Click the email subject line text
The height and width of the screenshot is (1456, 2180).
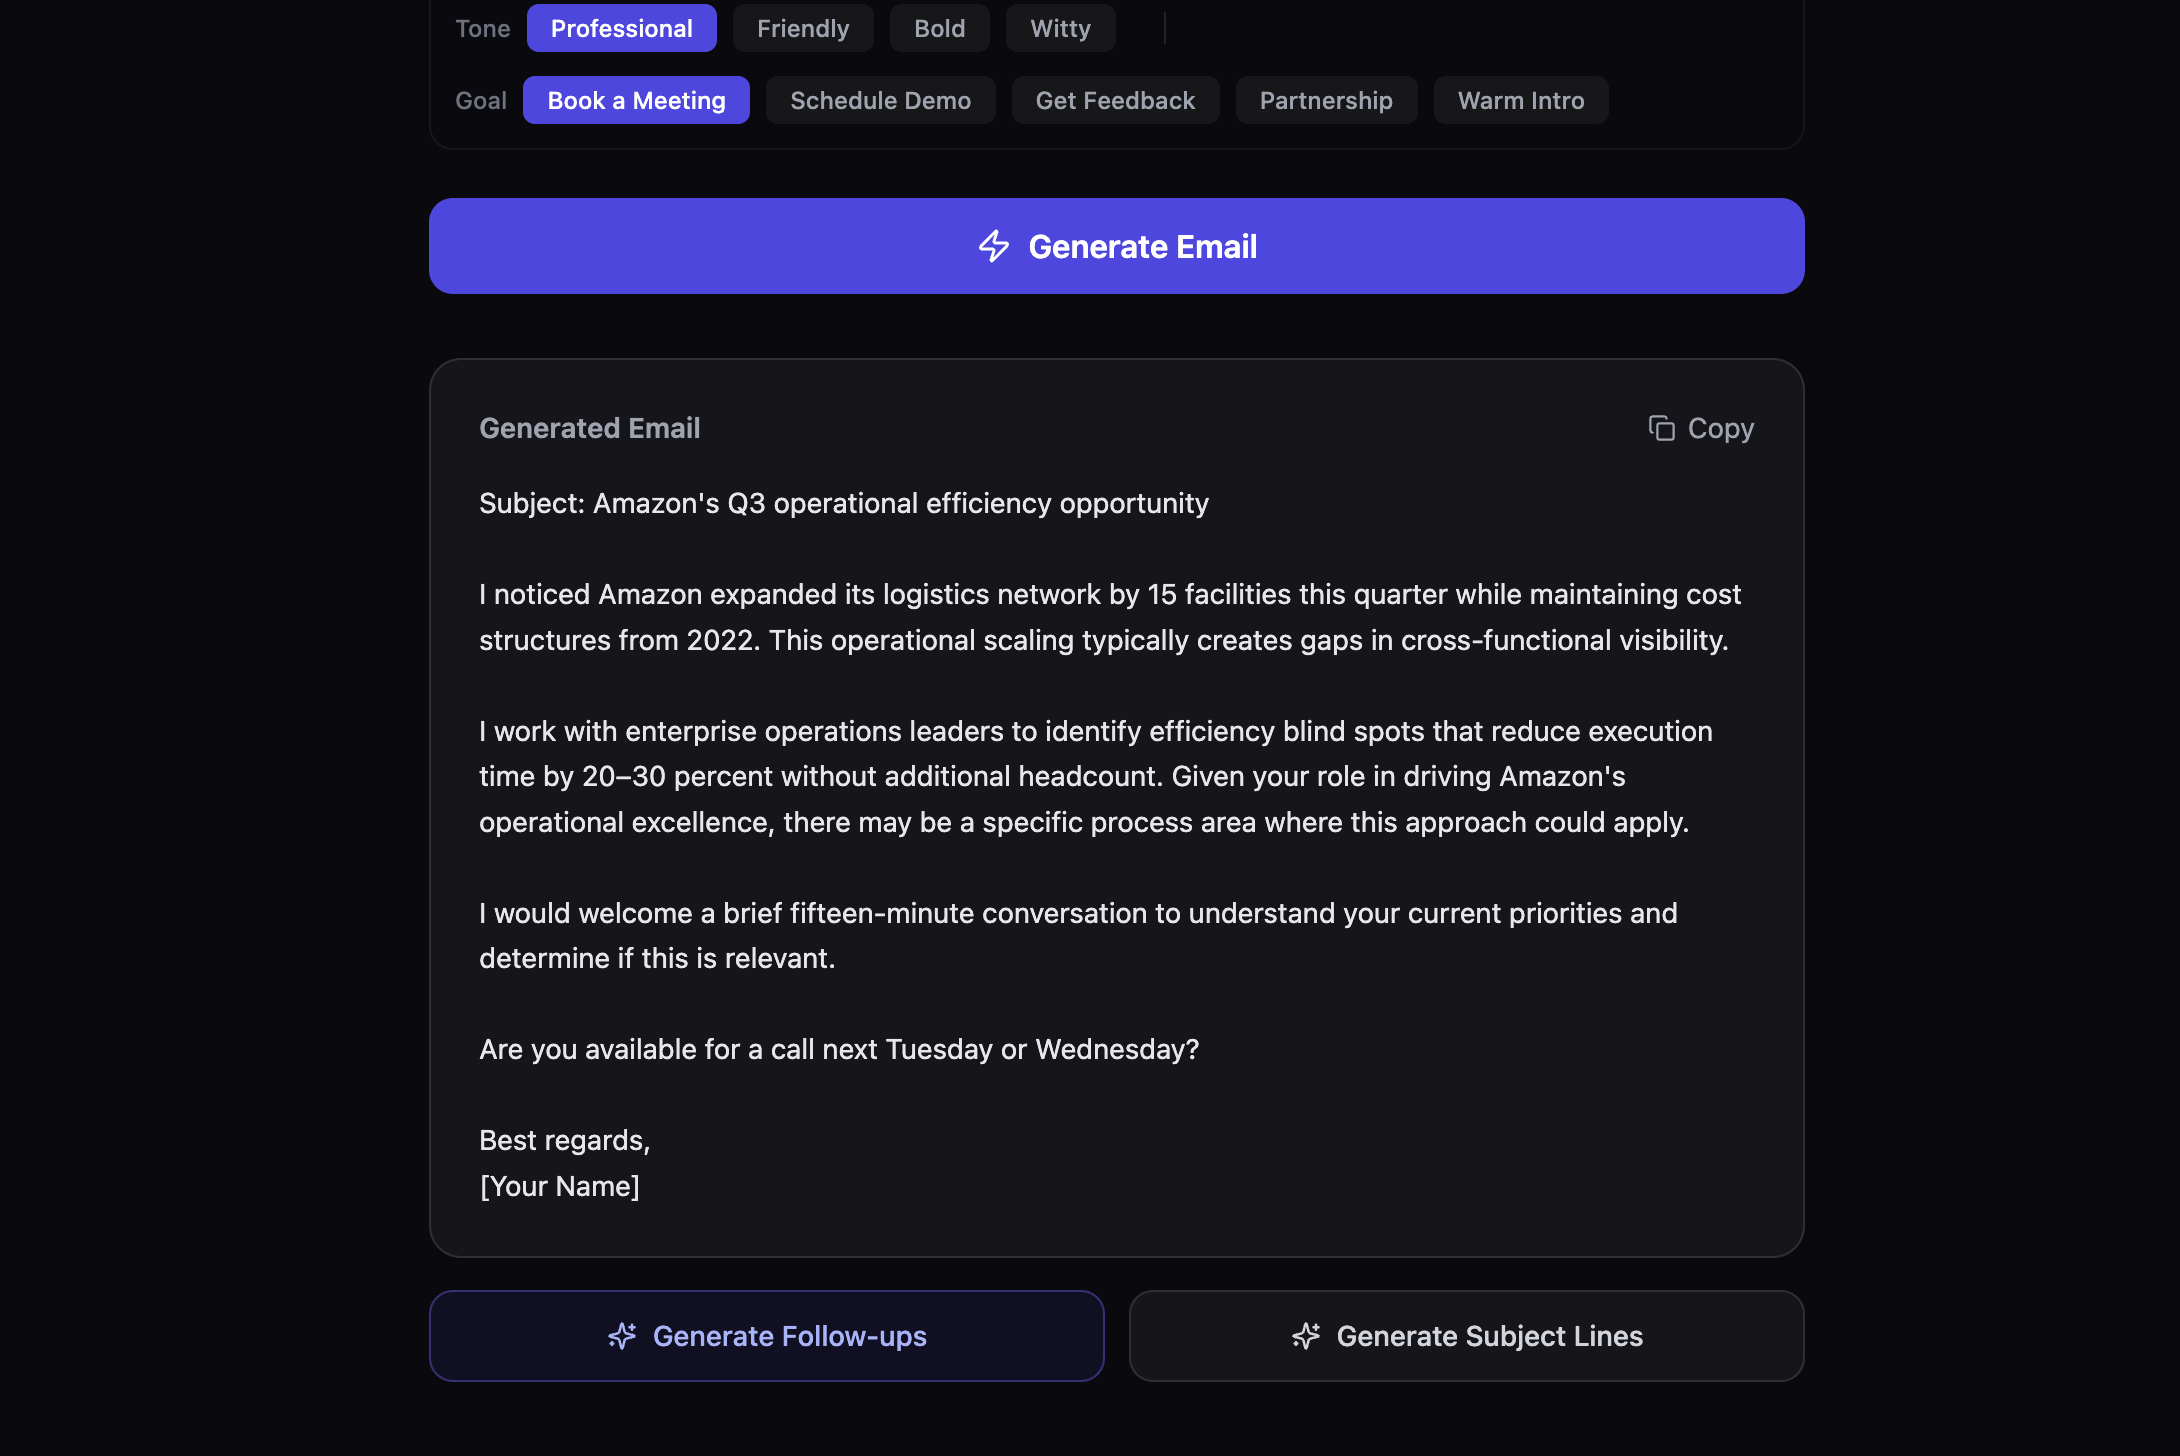pos(843,503)
